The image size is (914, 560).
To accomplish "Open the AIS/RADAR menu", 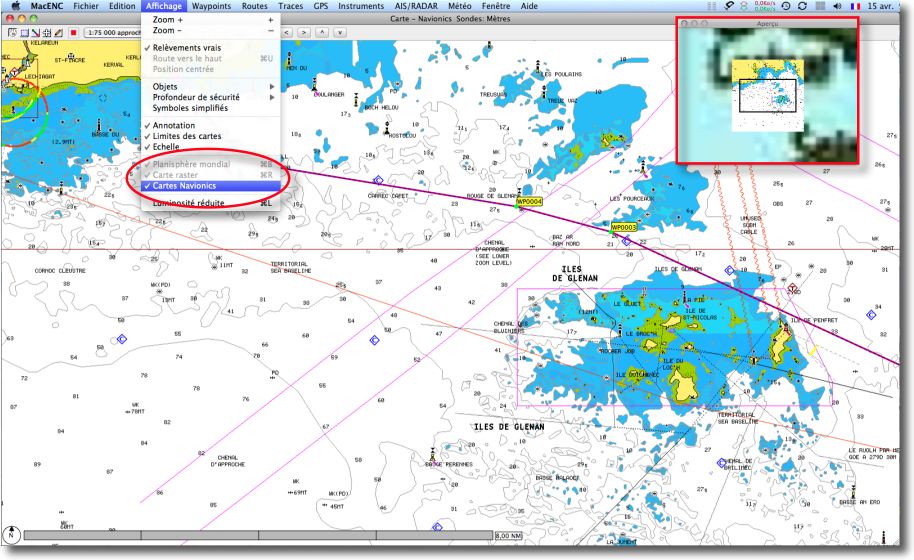I will [416, 6].
